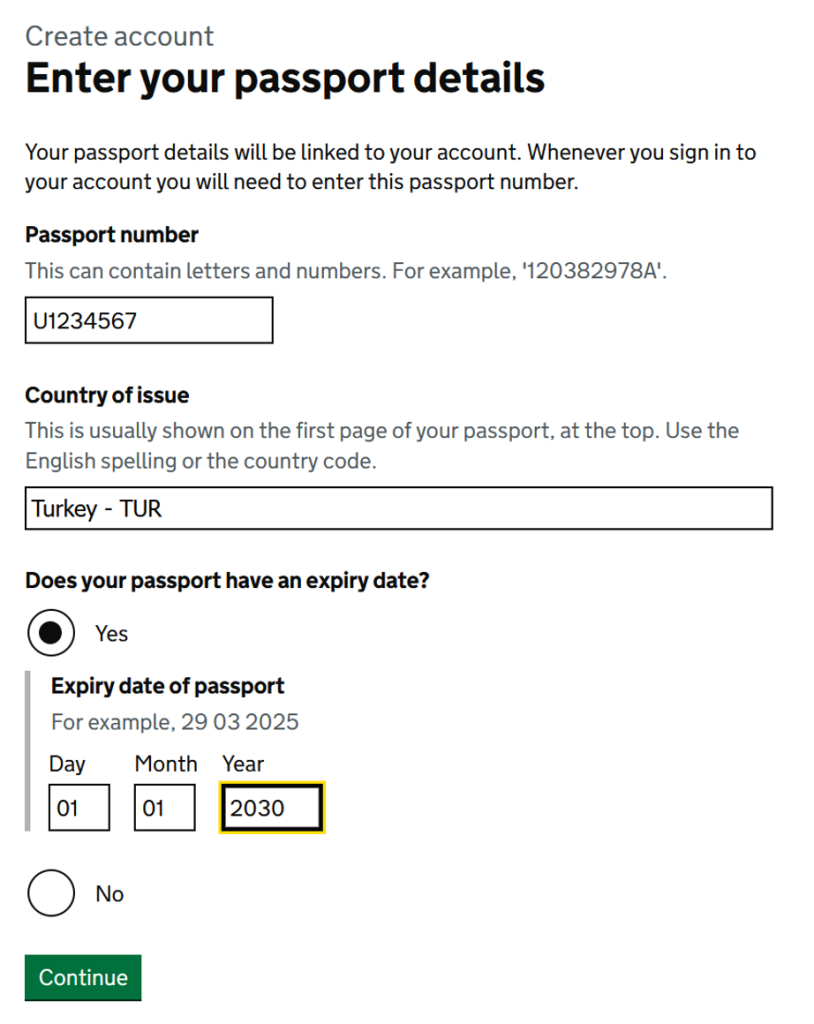
Task: Click the Day input box
Action: pos(79,808)
